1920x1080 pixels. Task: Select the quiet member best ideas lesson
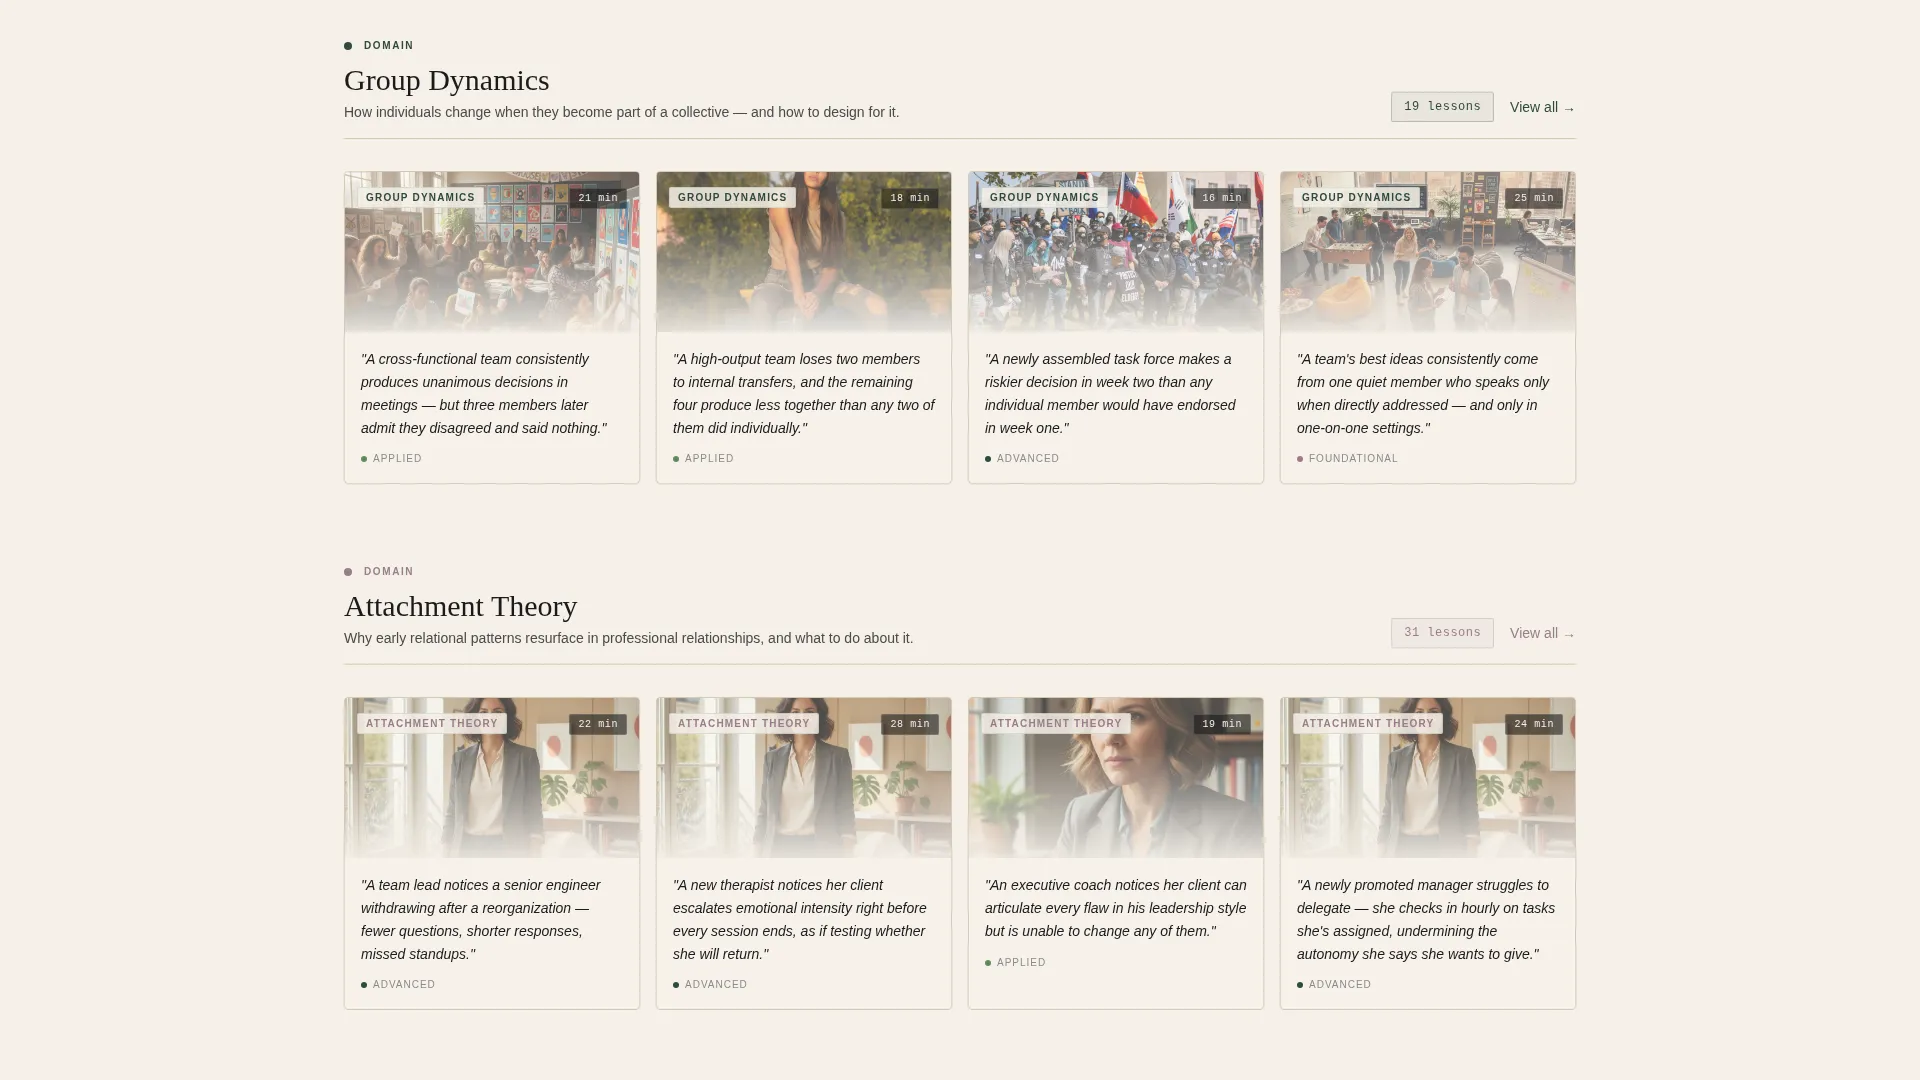pos(1423,394)
